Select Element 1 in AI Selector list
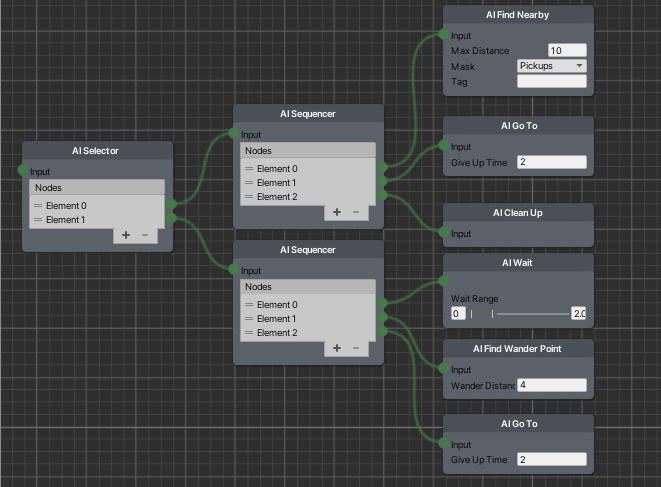 (97, 220)
